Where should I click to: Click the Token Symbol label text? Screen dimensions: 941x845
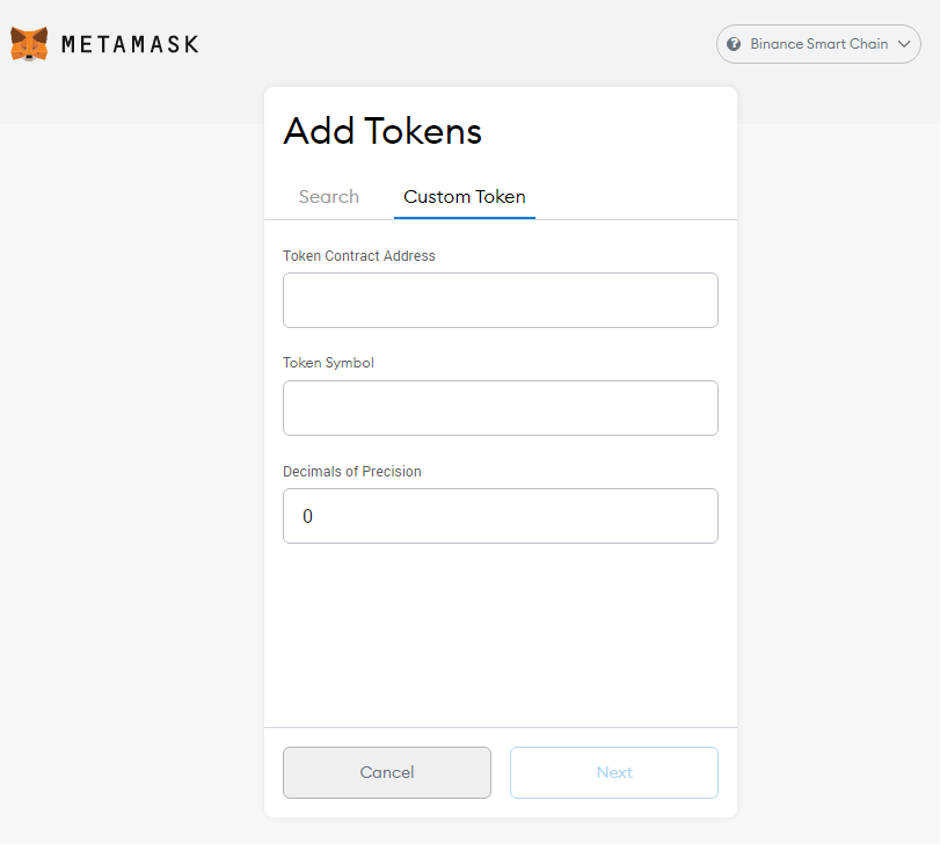pyautogui.click(x=328, y=363)
